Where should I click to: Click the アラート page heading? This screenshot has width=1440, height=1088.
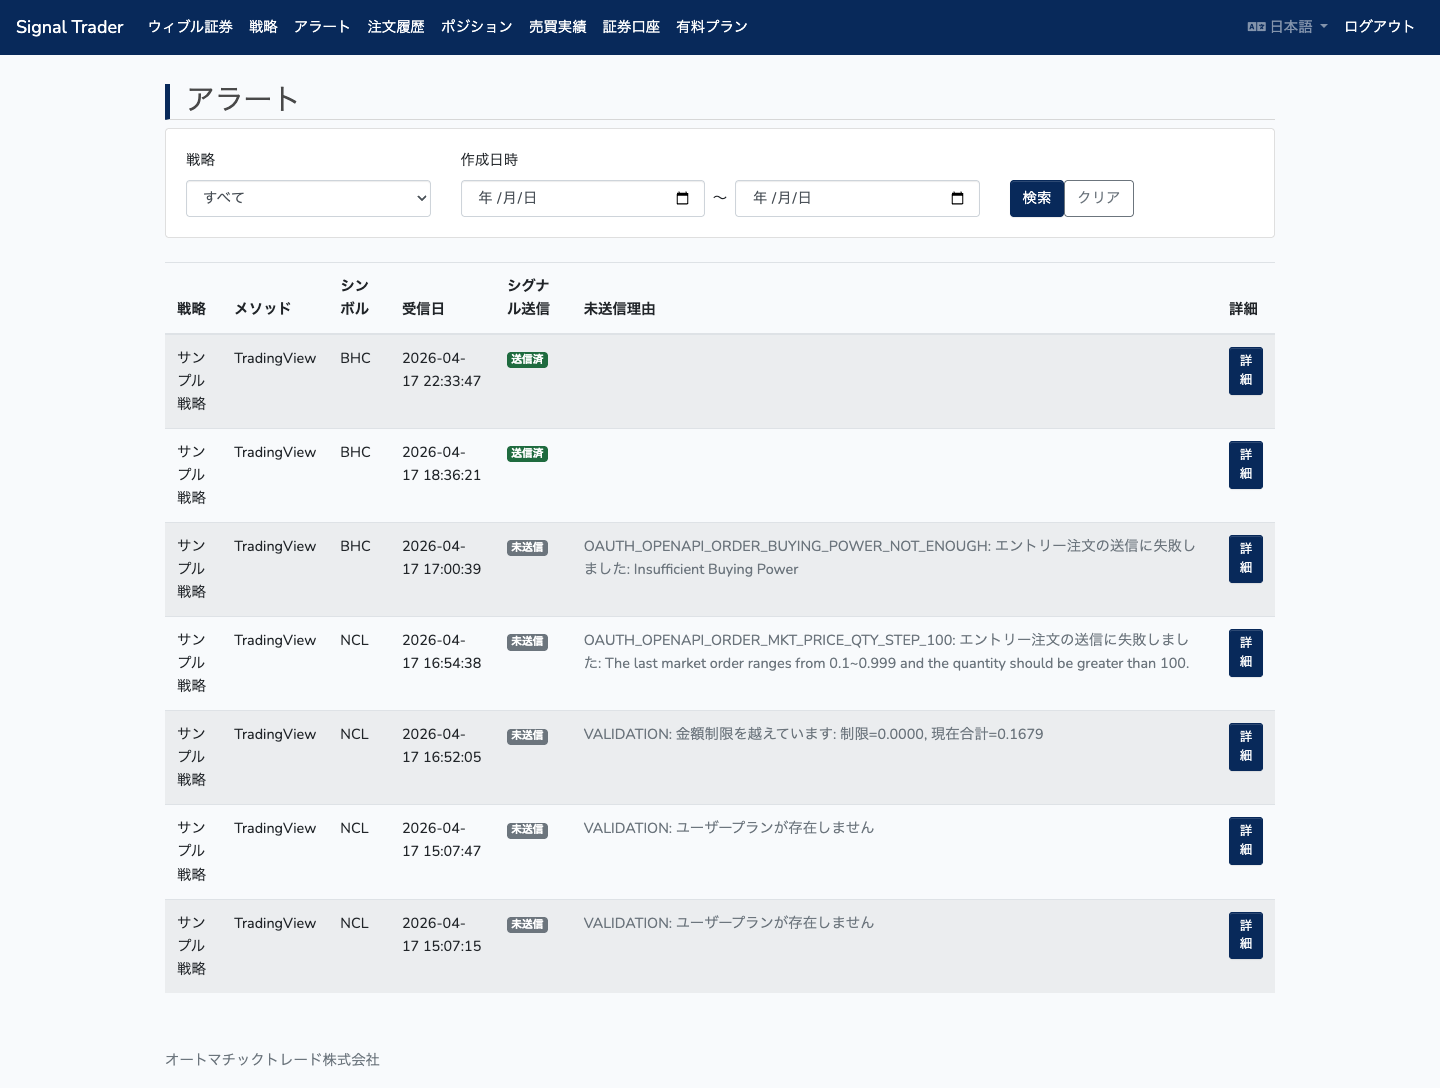(243, 99)
